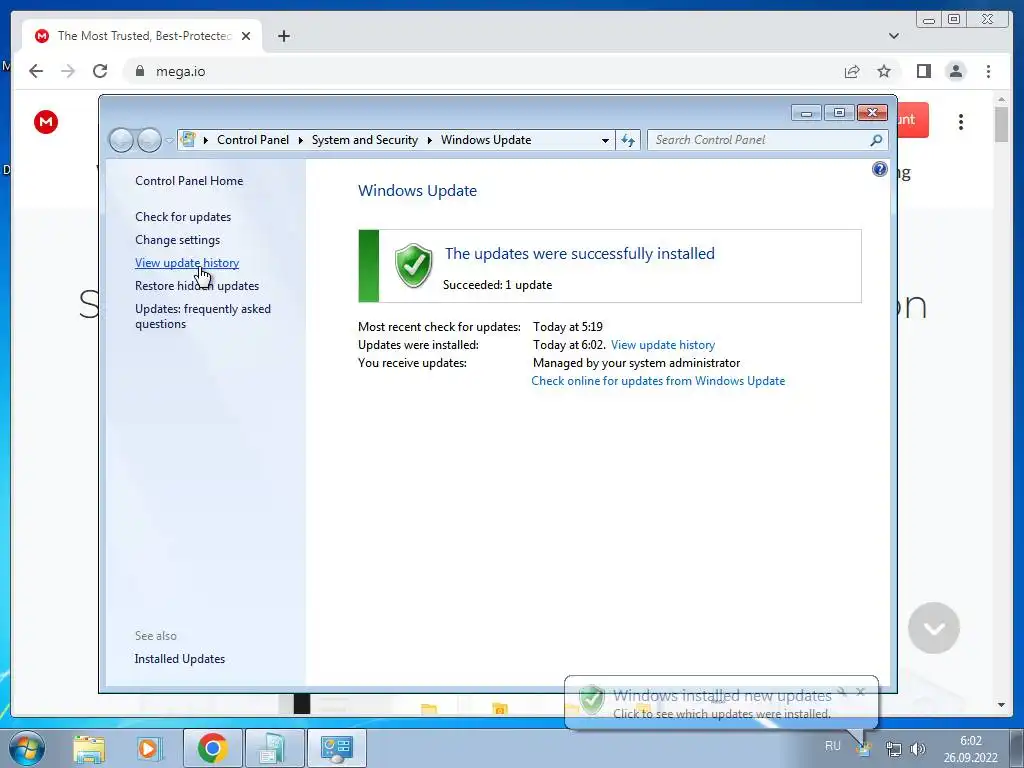Viewport: 1024px width, 768px height.
Task: Open the address bar history dropdown arrow
Action: 605,140
